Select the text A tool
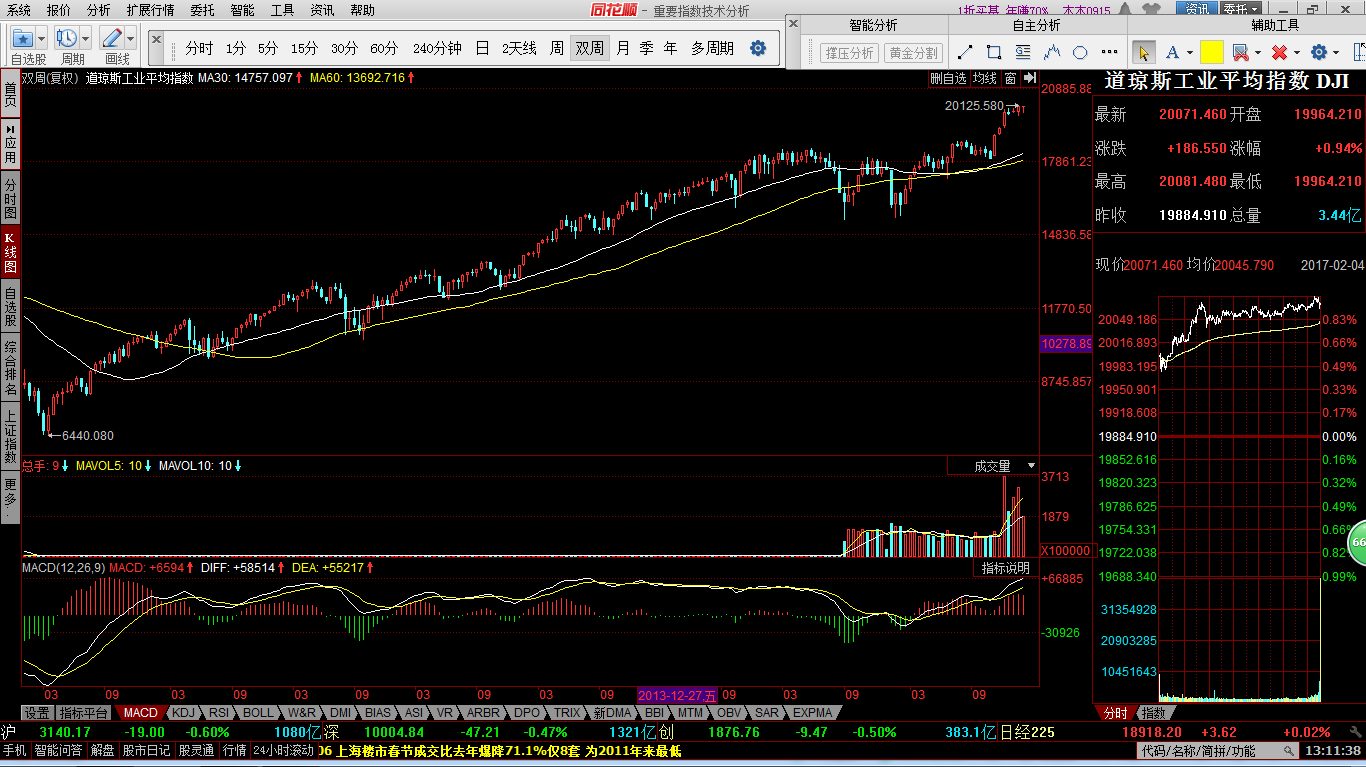 (1173, 52)
